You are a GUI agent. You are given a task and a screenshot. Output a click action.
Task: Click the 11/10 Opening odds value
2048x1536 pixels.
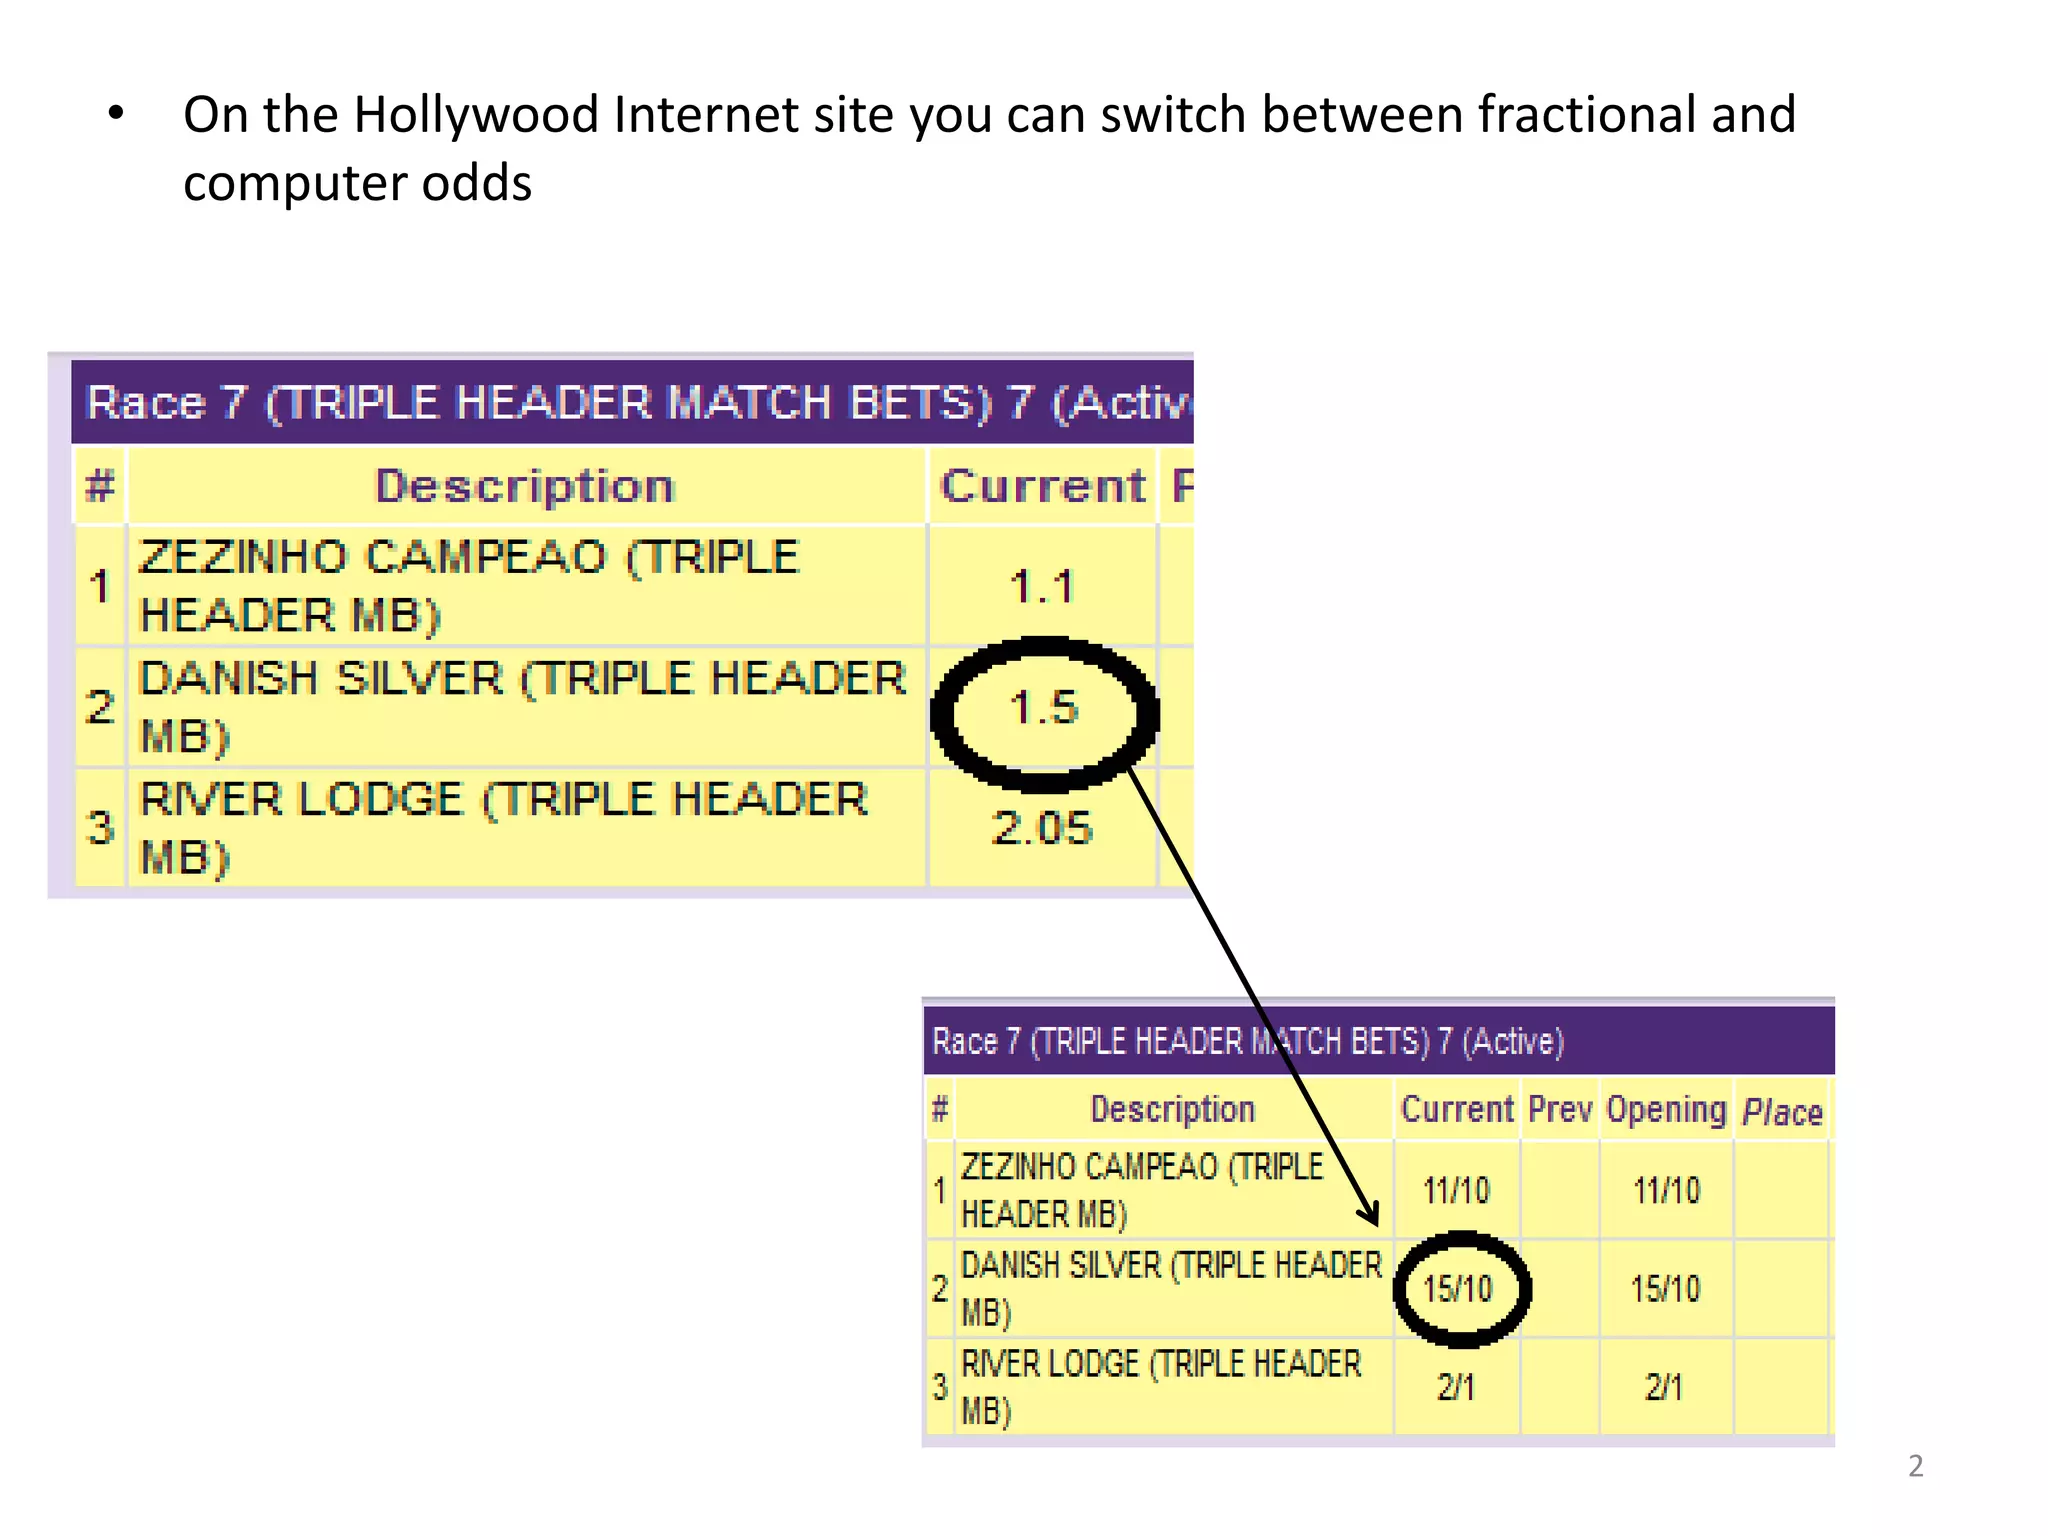pyautogui.click(x=1666, y=1191)
